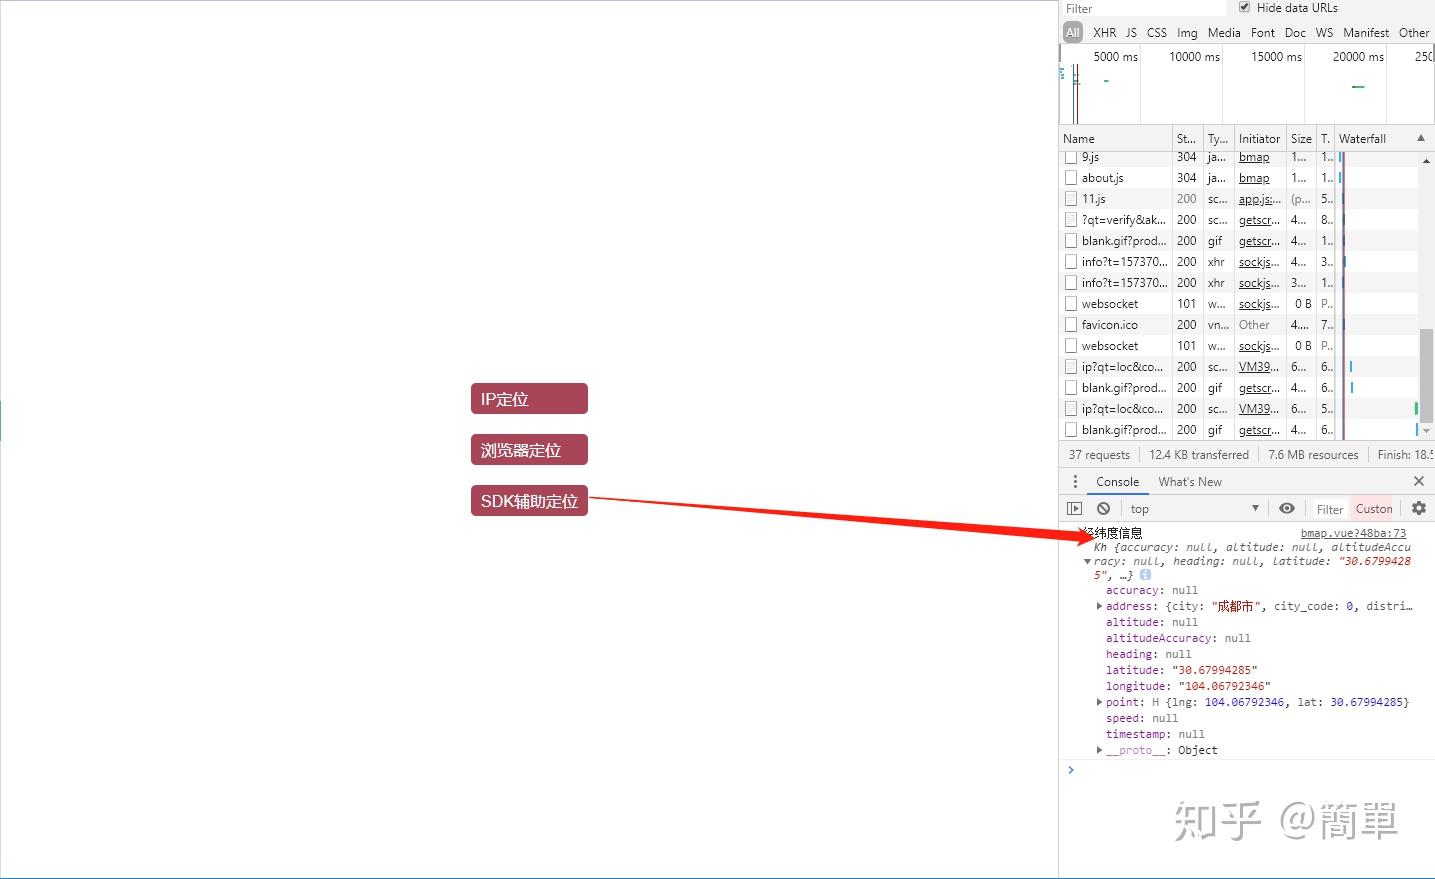
Task: Click the console prompt chevron
Action: 1070,769
